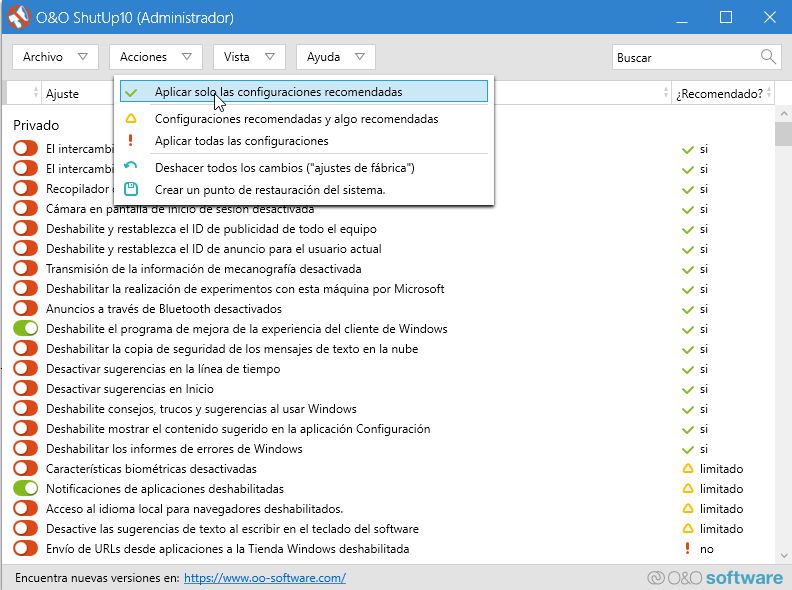Click the search magnifier icon
The image size is (792, 590).
coord(768,57)
